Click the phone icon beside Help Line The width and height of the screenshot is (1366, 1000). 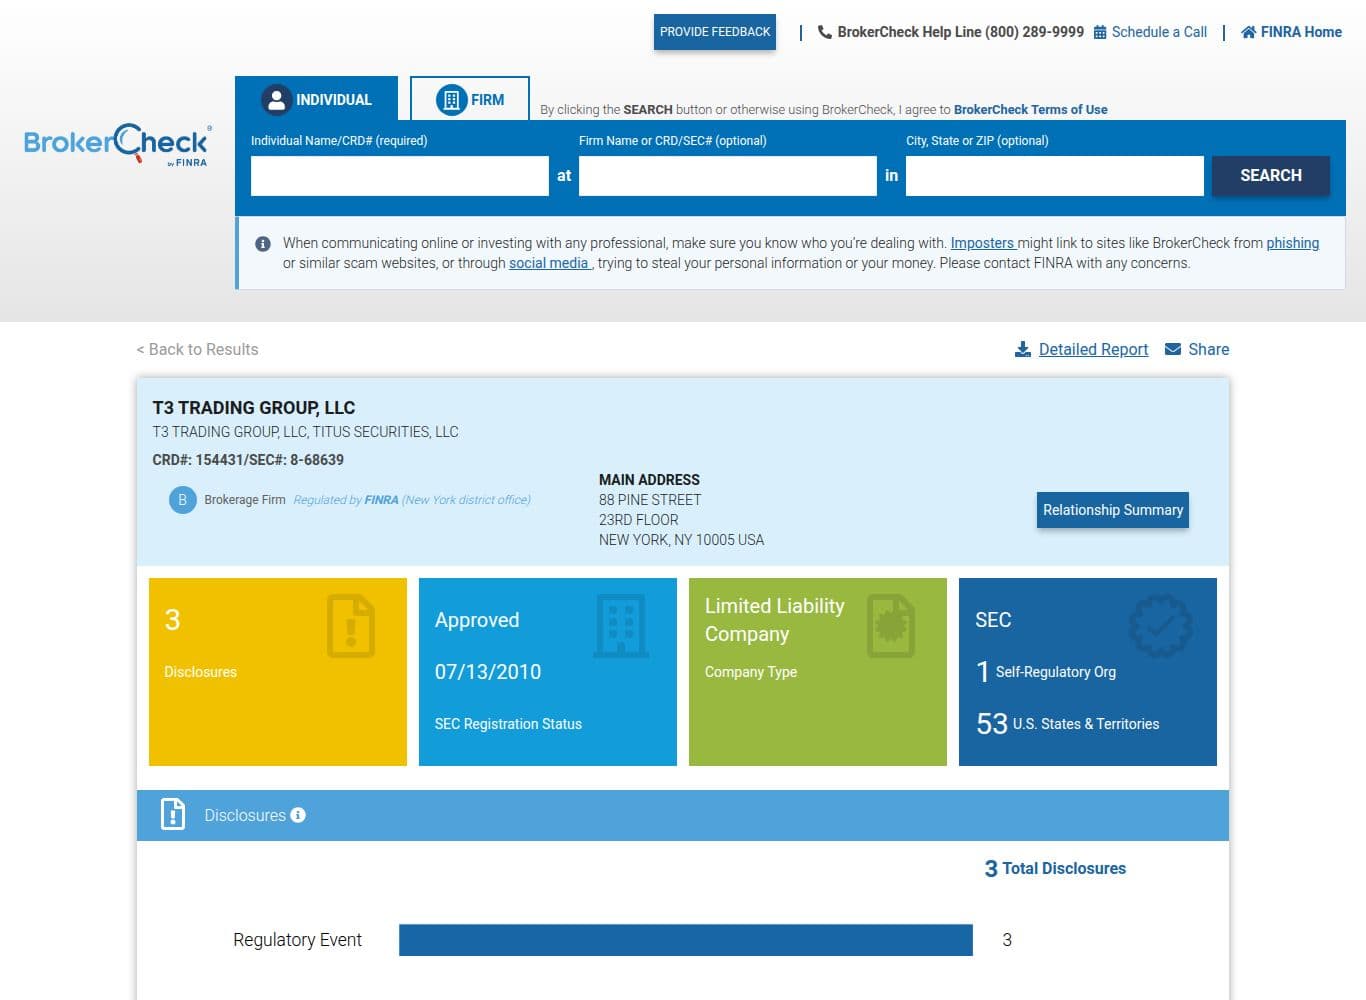pyautogui.click(x=825, y=32)
